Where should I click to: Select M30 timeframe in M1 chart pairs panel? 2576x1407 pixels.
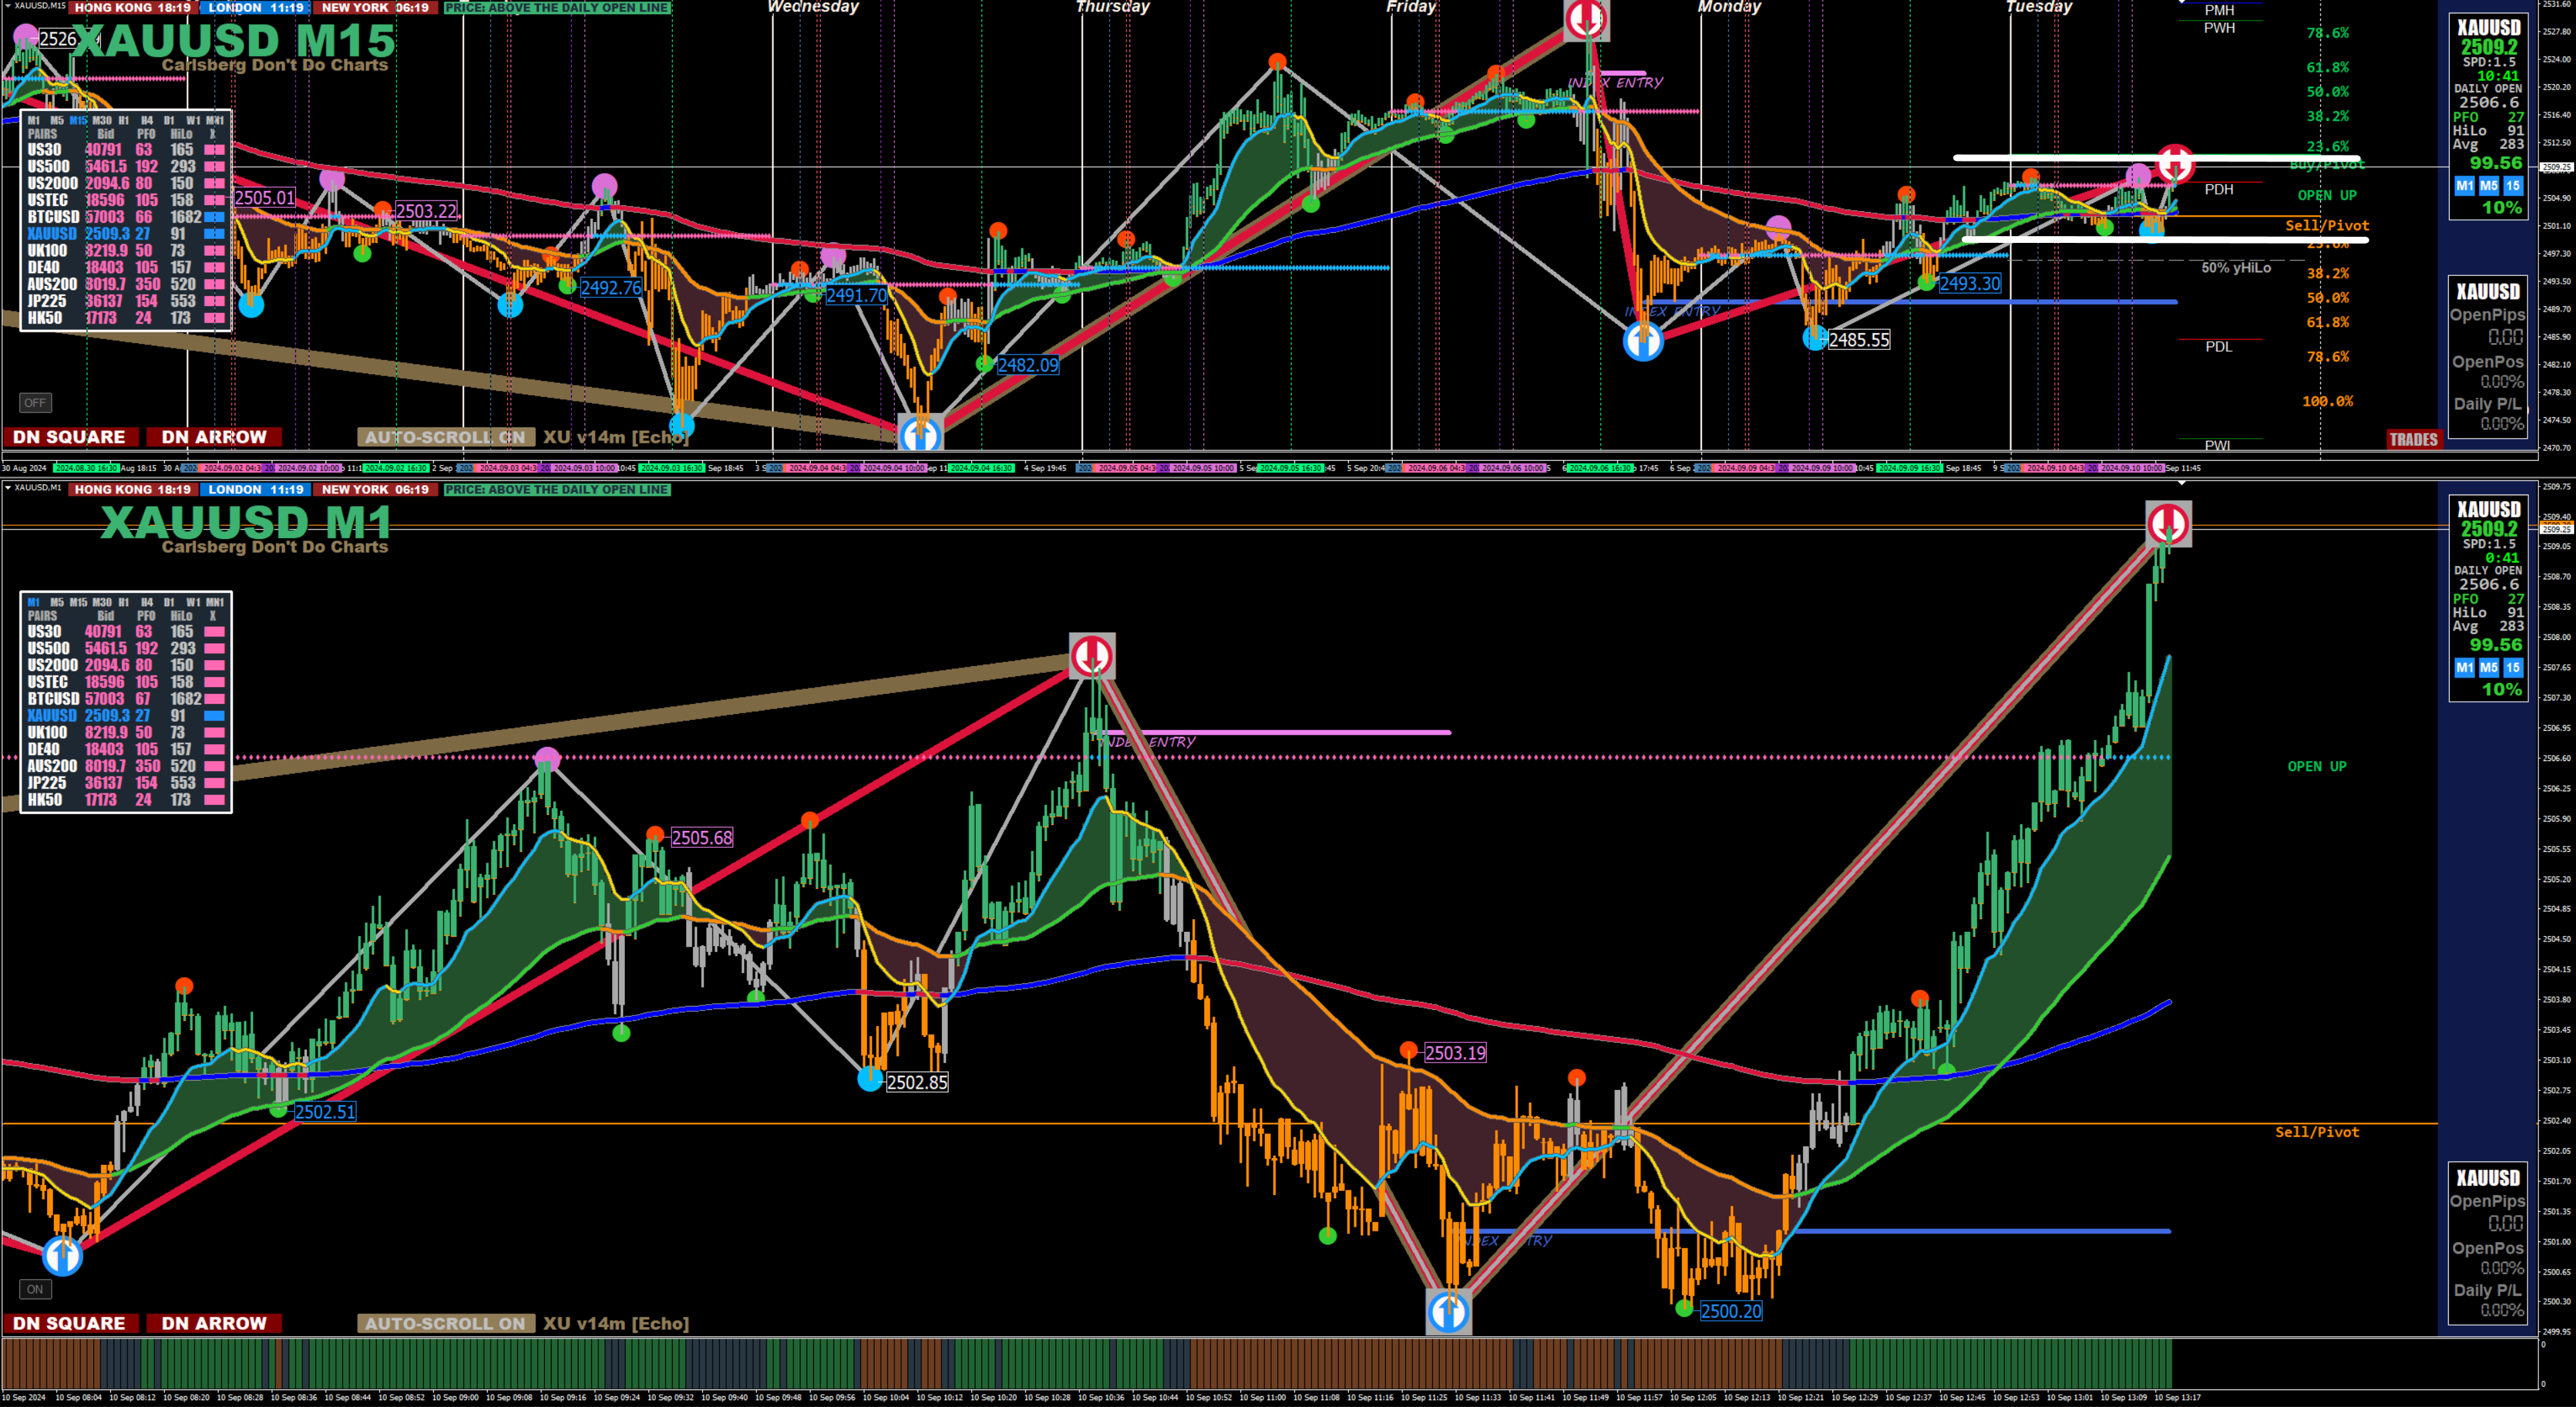(102, 602)
